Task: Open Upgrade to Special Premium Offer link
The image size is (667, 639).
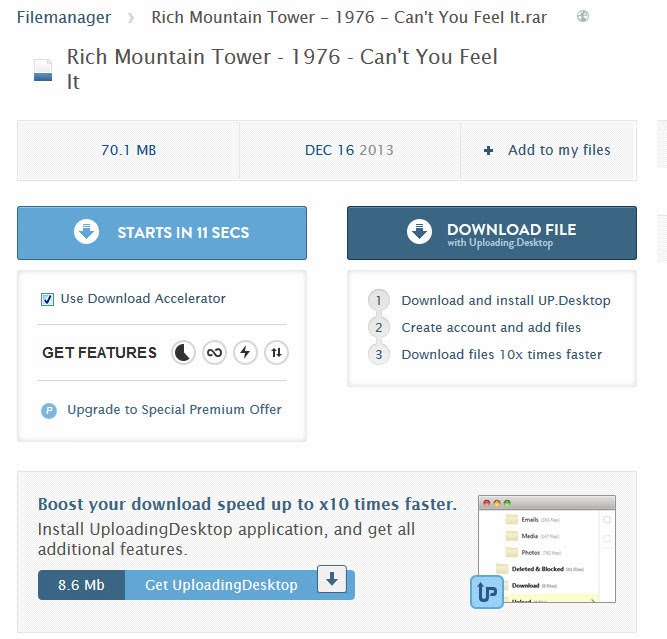Action: click(x=174, y=410)
